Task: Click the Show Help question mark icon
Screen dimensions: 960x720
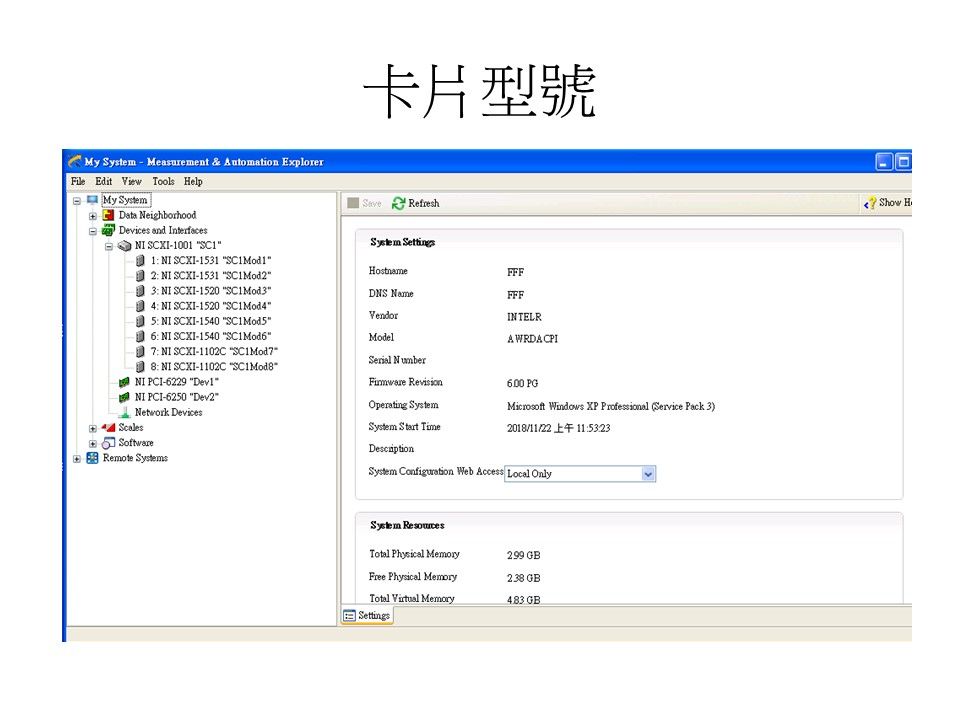Action: [870, 203]
